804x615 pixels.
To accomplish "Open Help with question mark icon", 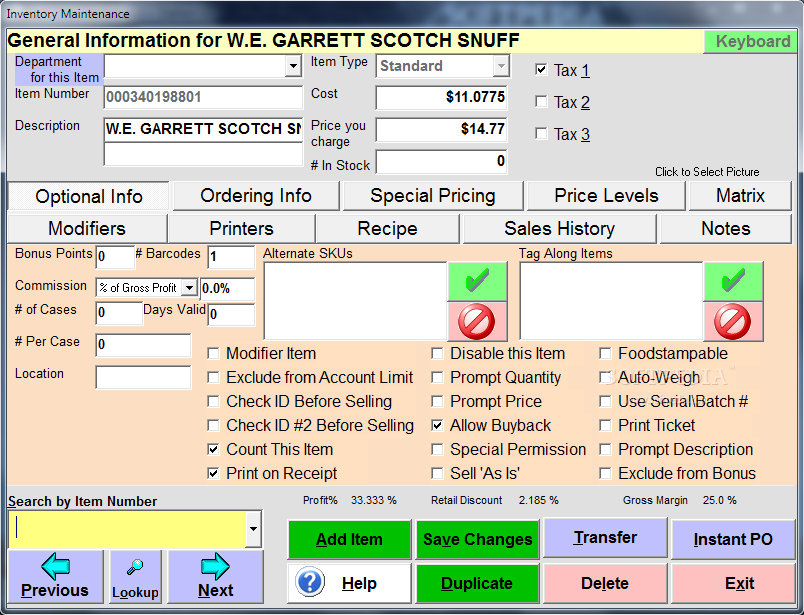I will pyautogui.click(x=349, y=583).
